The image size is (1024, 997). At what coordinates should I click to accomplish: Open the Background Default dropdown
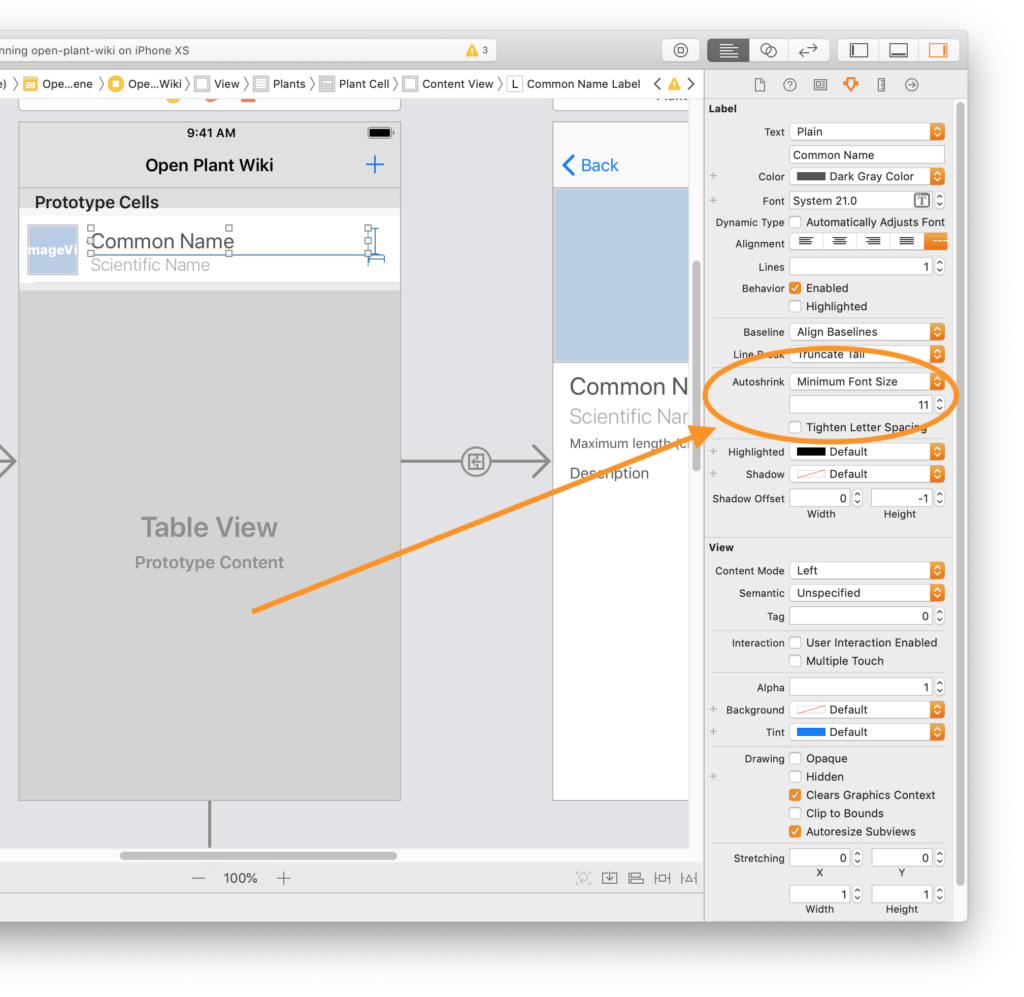pyautogui.click(x=867, y=710)
